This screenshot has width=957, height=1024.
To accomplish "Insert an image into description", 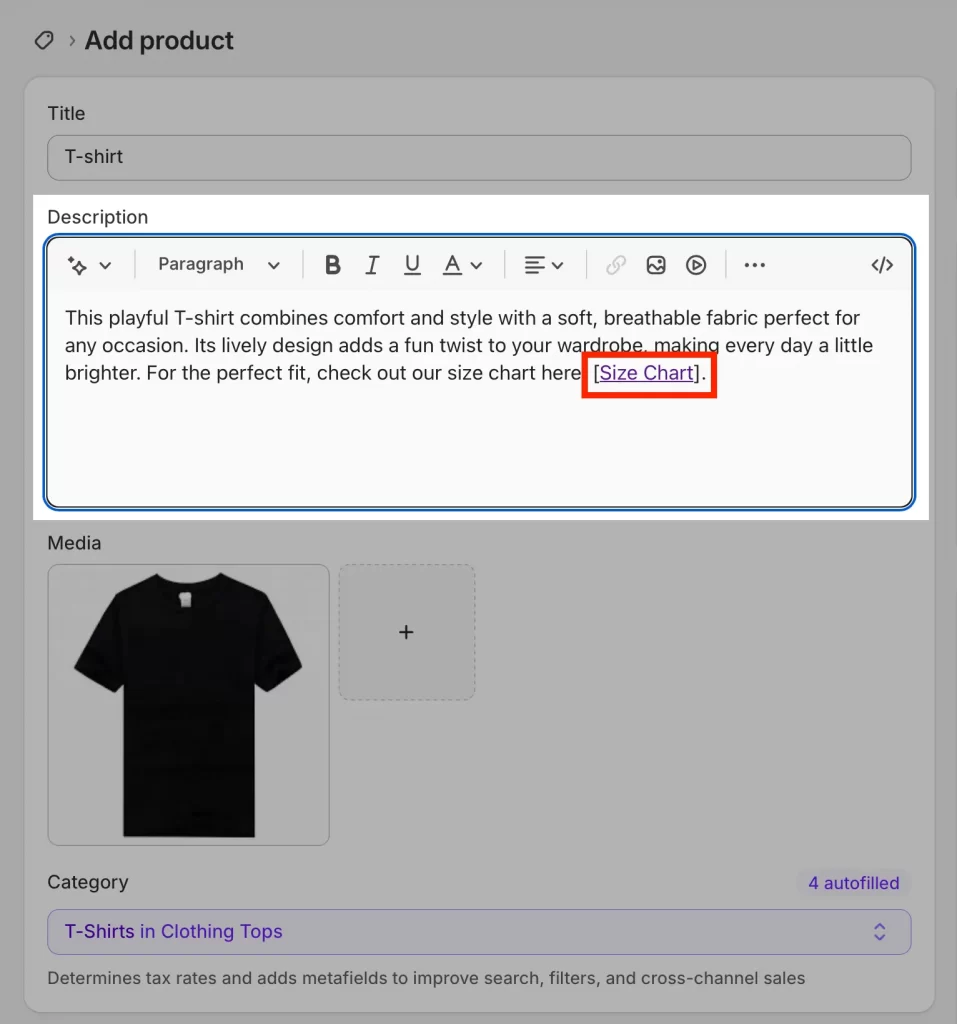I will 656,264.
